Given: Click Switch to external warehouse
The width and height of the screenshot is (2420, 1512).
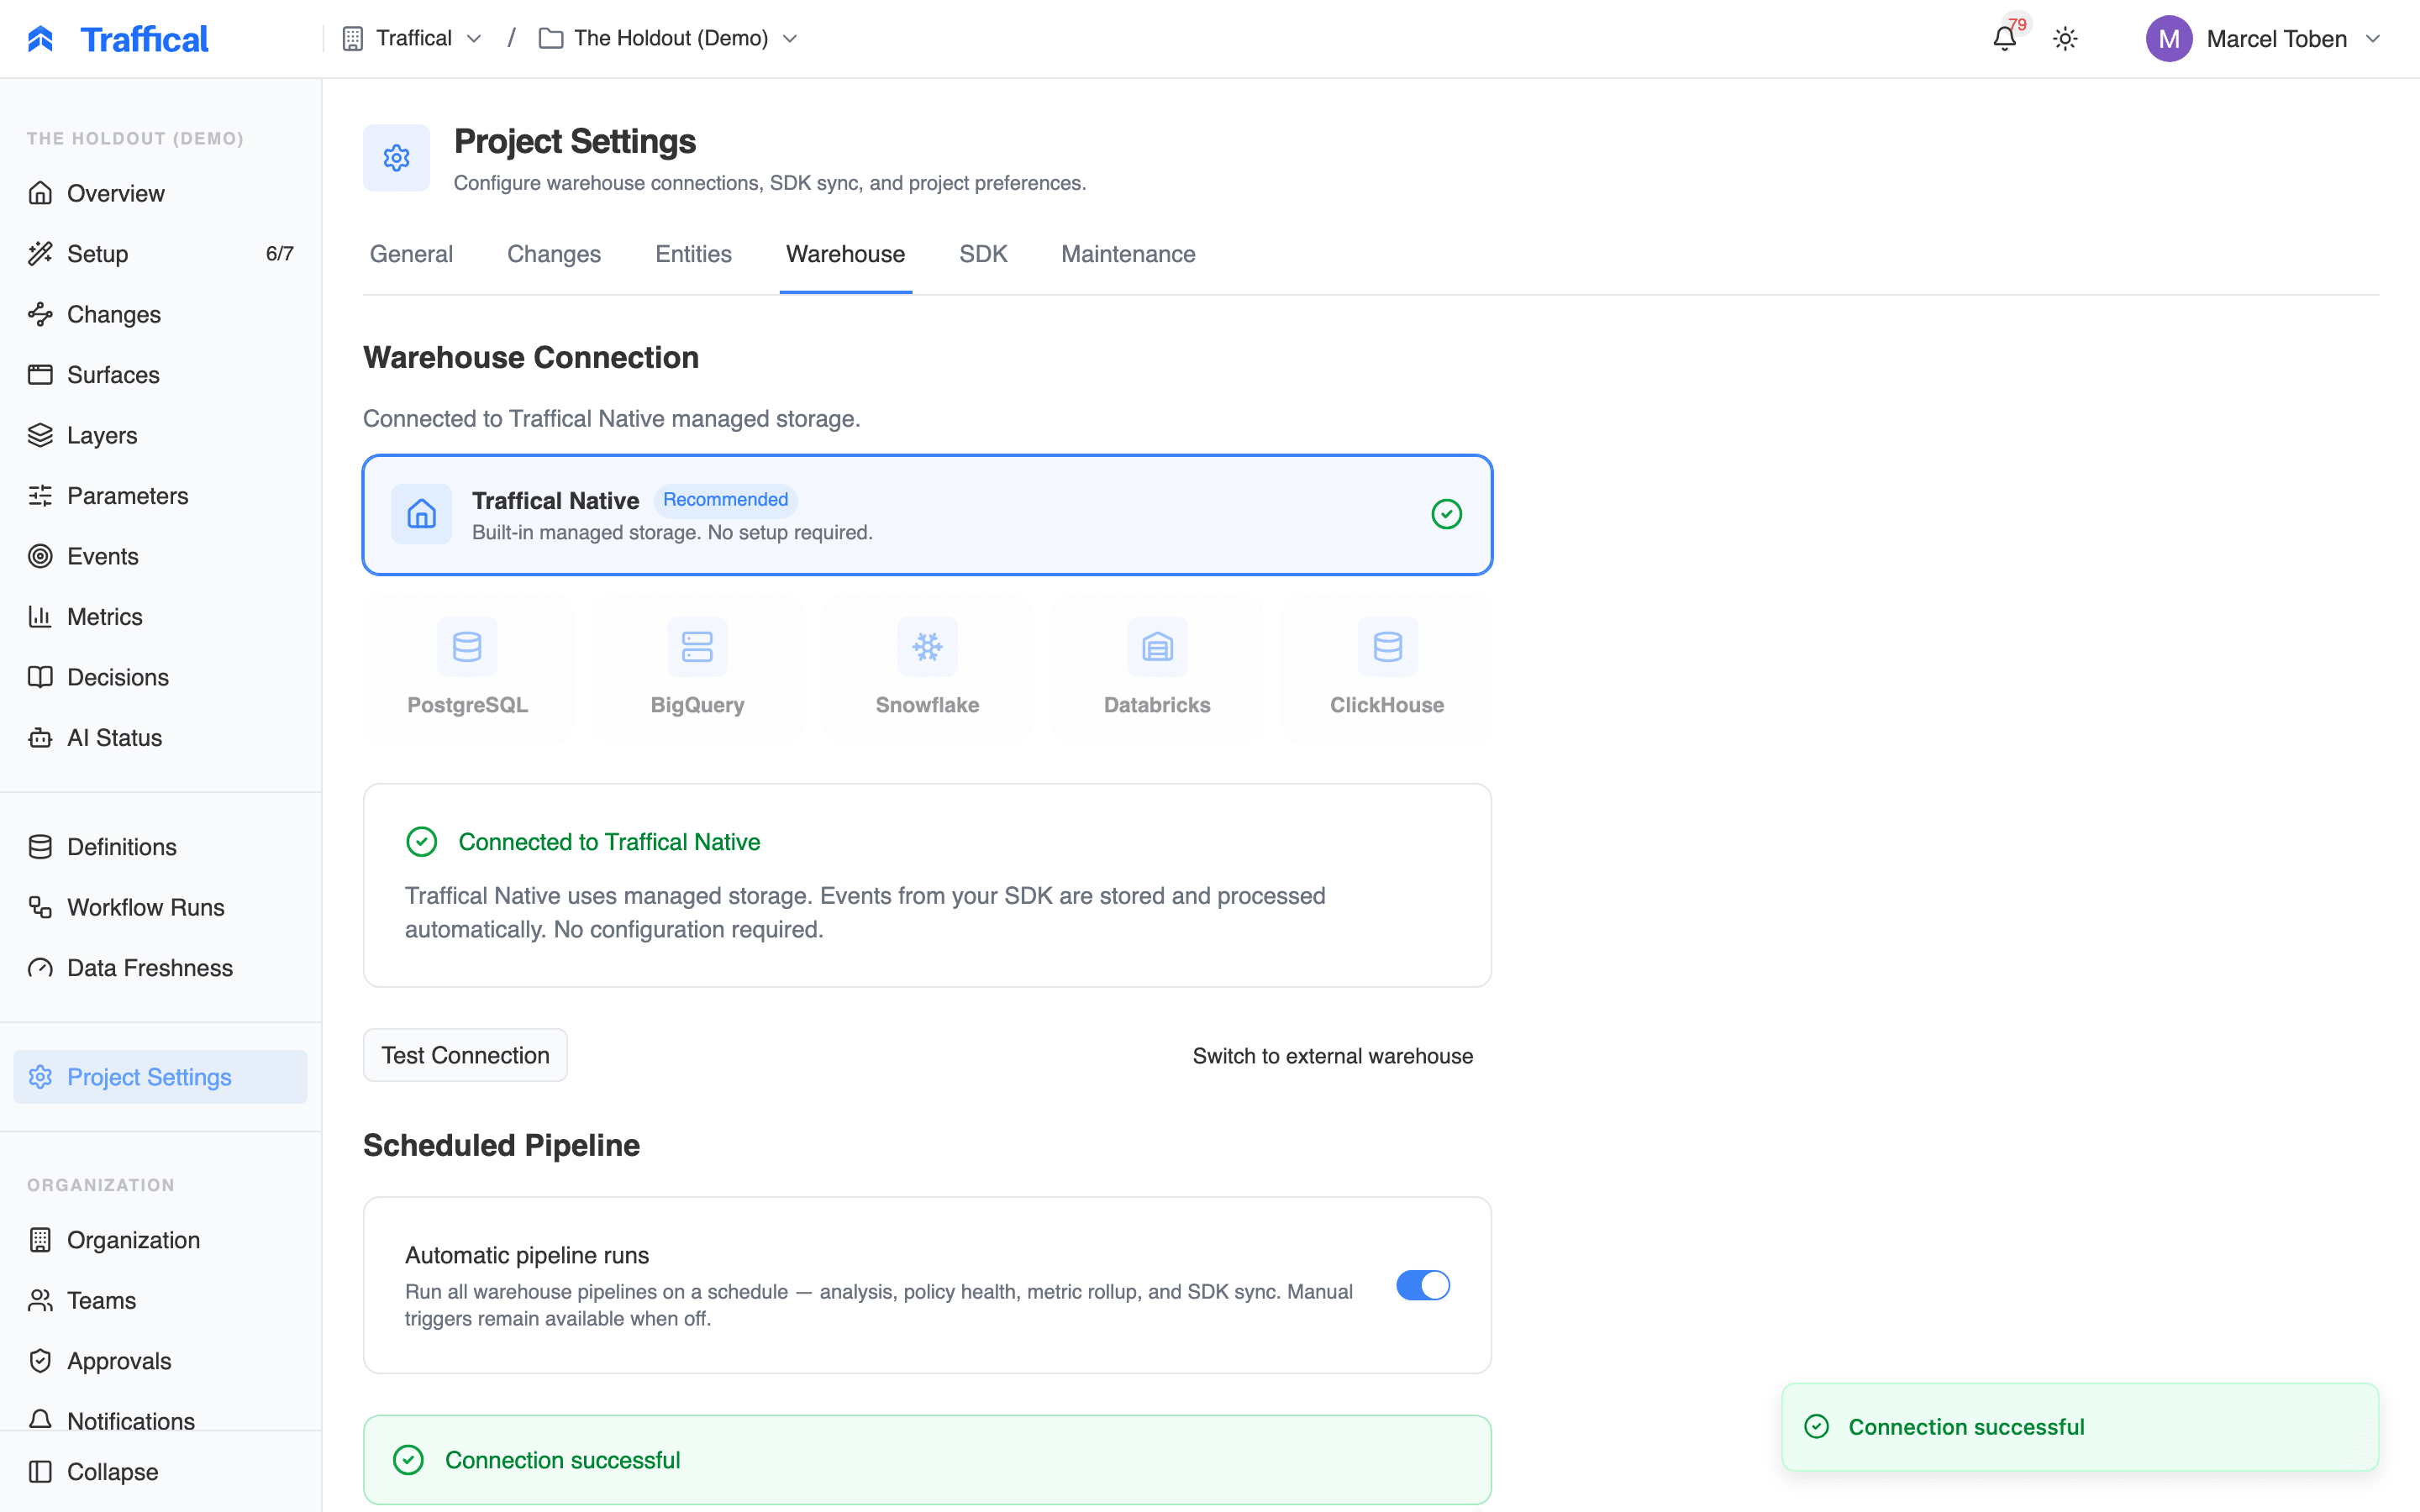Looking at the screenshot, I should point(1332,1056).
